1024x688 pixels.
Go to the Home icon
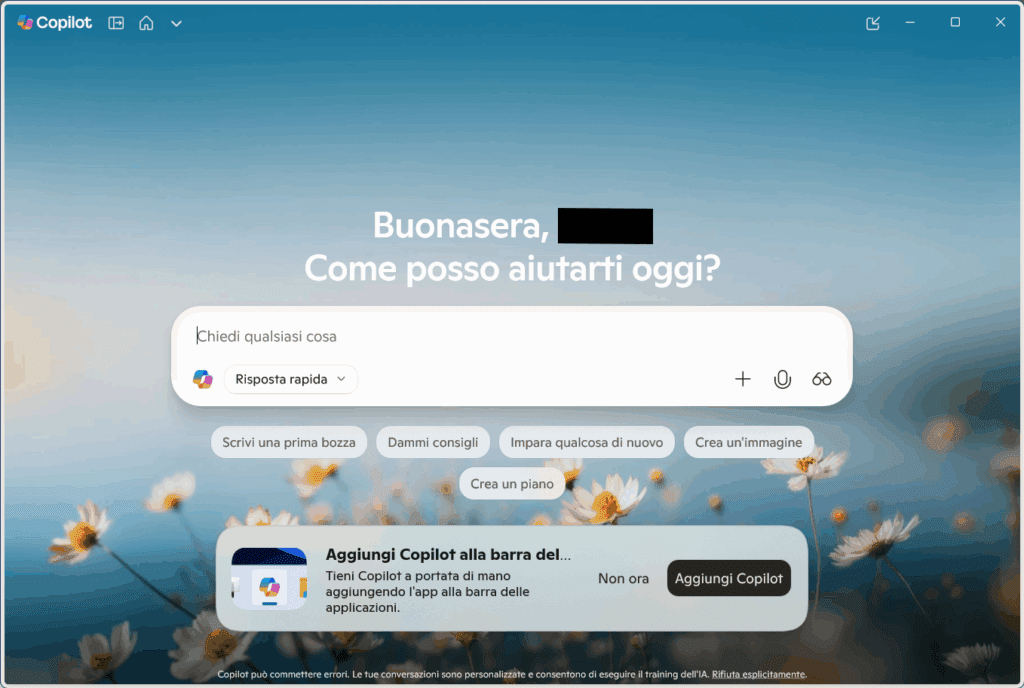[146, 23]
